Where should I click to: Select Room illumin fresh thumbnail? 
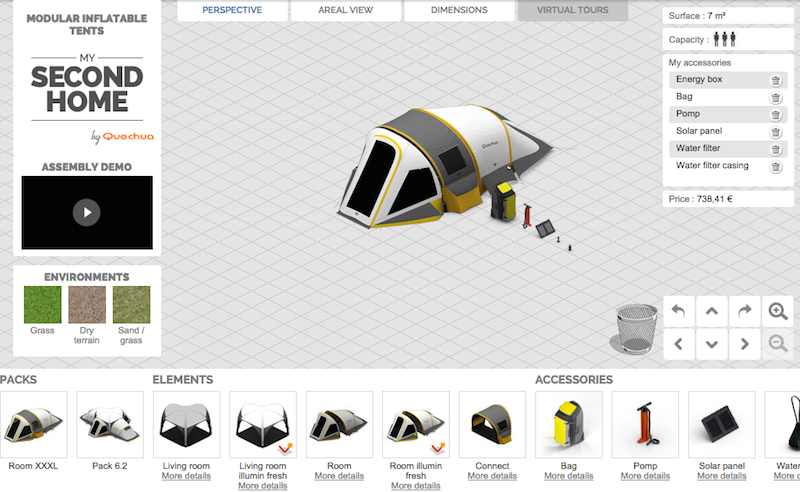pyautogui.click(x=416, y=425)
